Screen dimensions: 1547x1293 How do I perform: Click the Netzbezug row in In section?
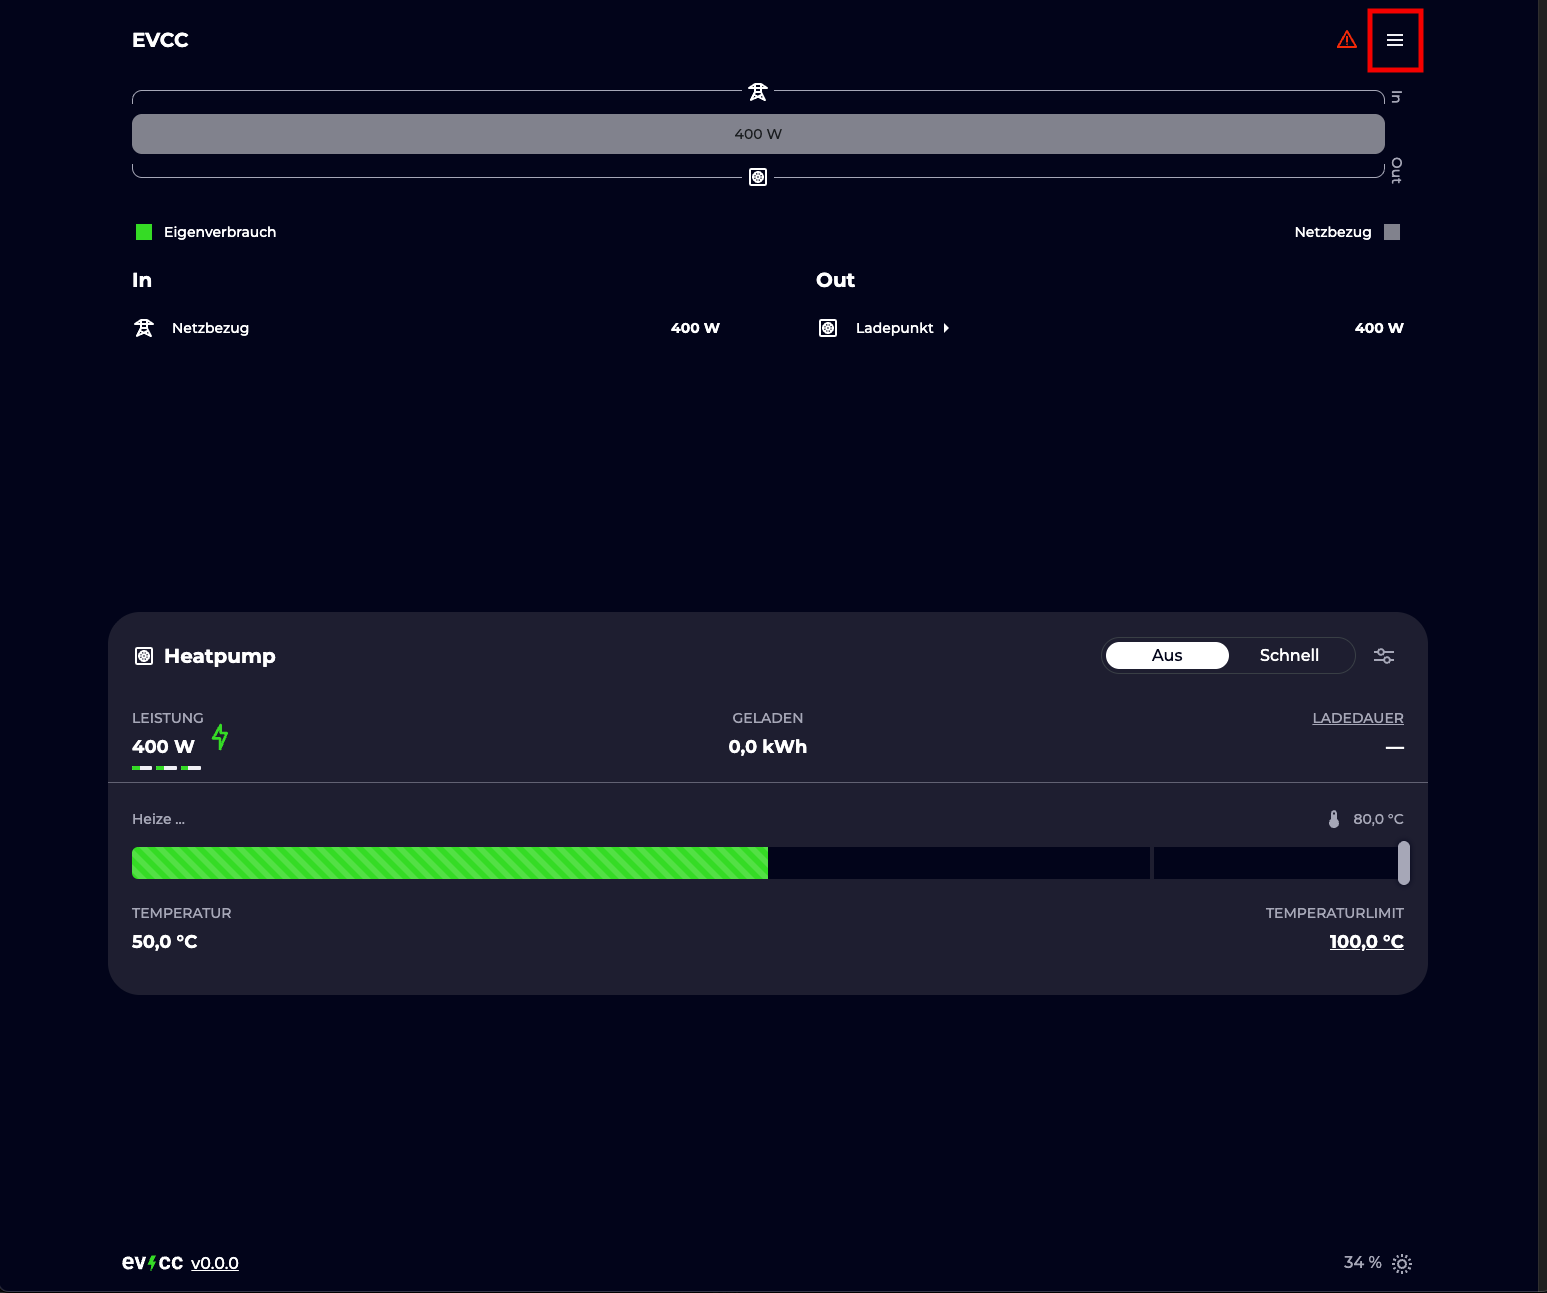(210, 328)
